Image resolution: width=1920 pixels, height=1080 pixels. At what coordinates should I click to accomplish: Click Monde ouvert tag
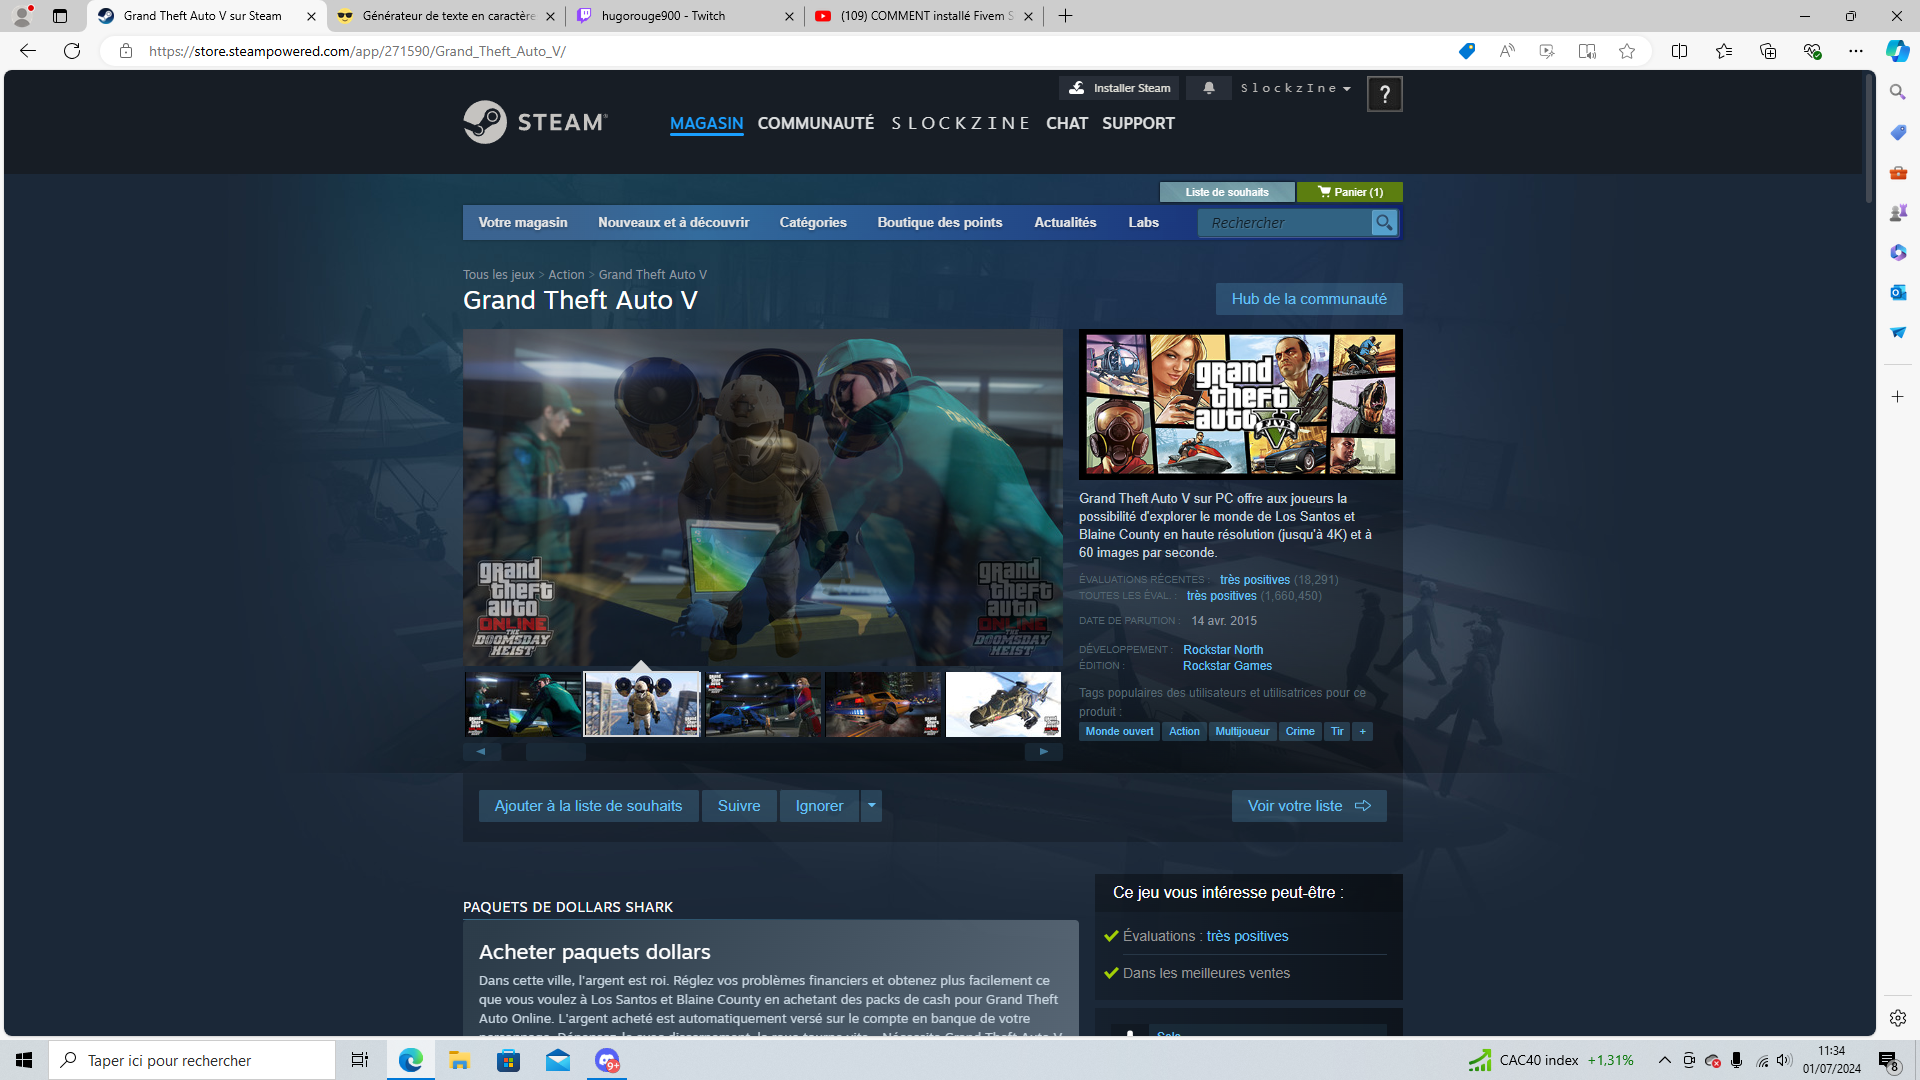(1119, 732)
